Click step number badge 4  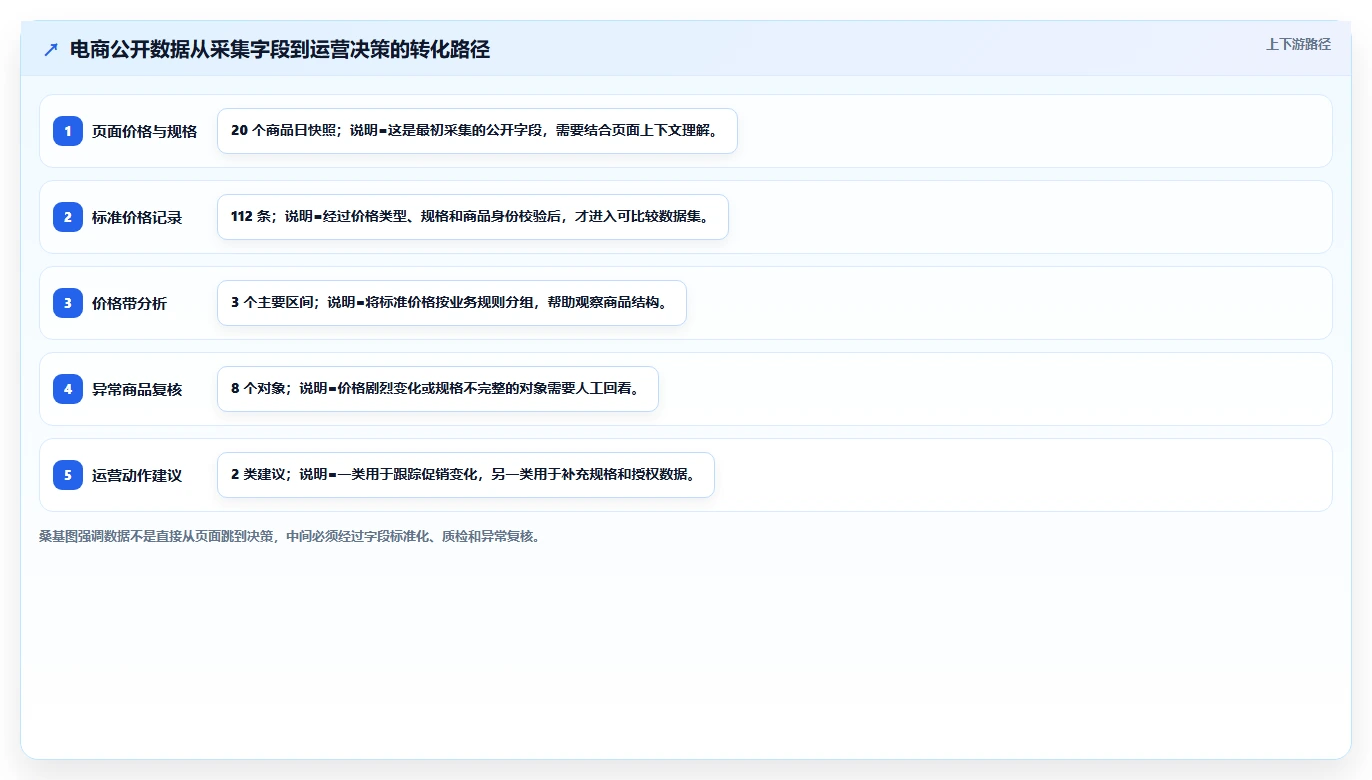(68, 389)
